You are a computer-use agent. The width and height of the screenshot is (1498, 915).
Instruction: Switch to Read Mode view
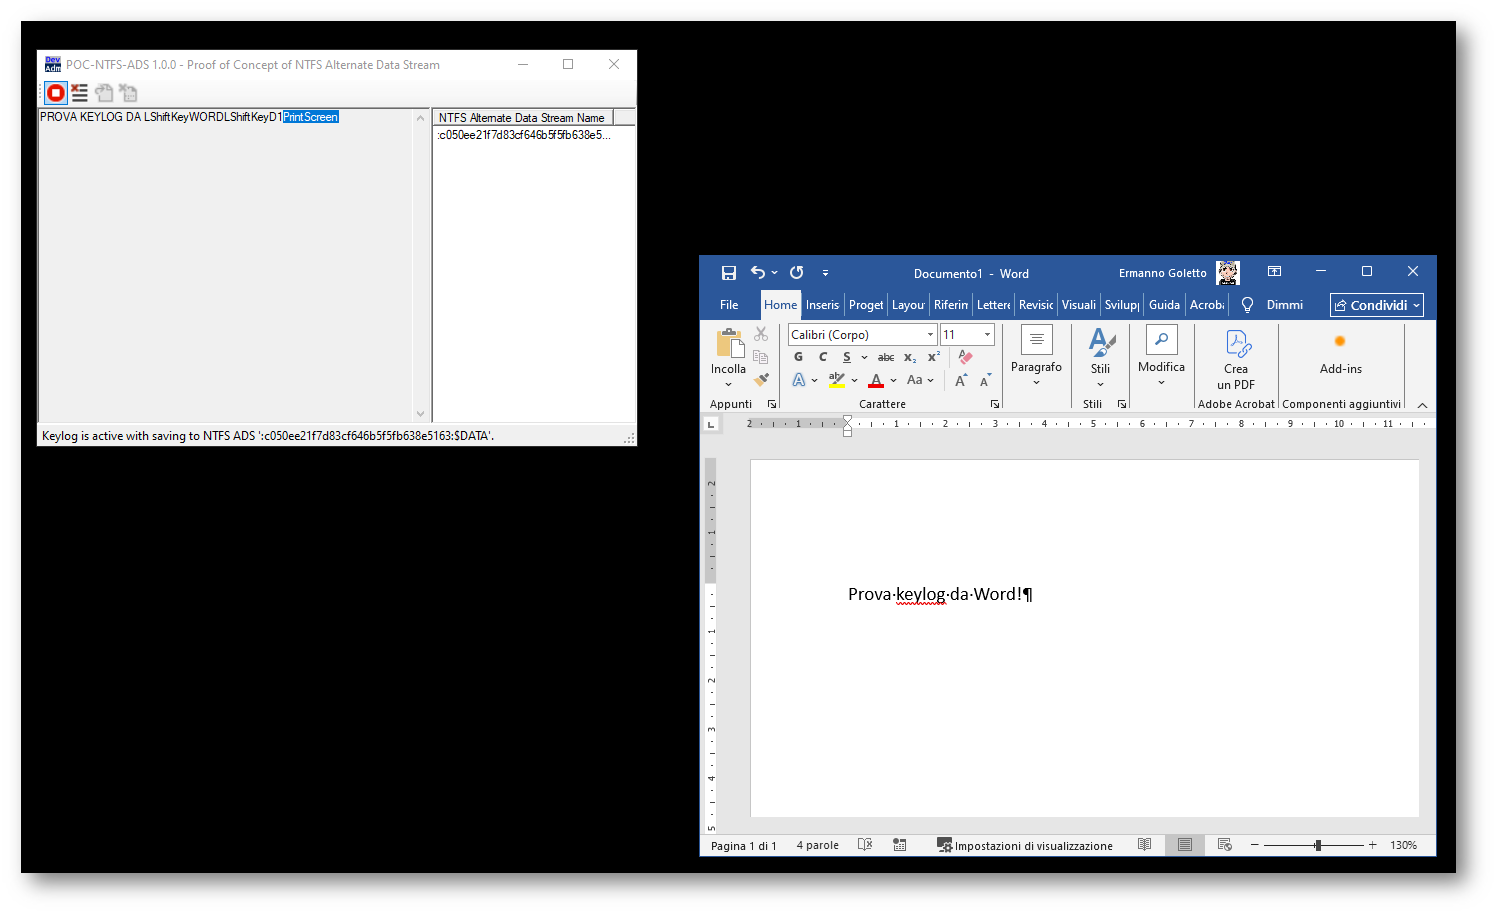(1145, 845)
